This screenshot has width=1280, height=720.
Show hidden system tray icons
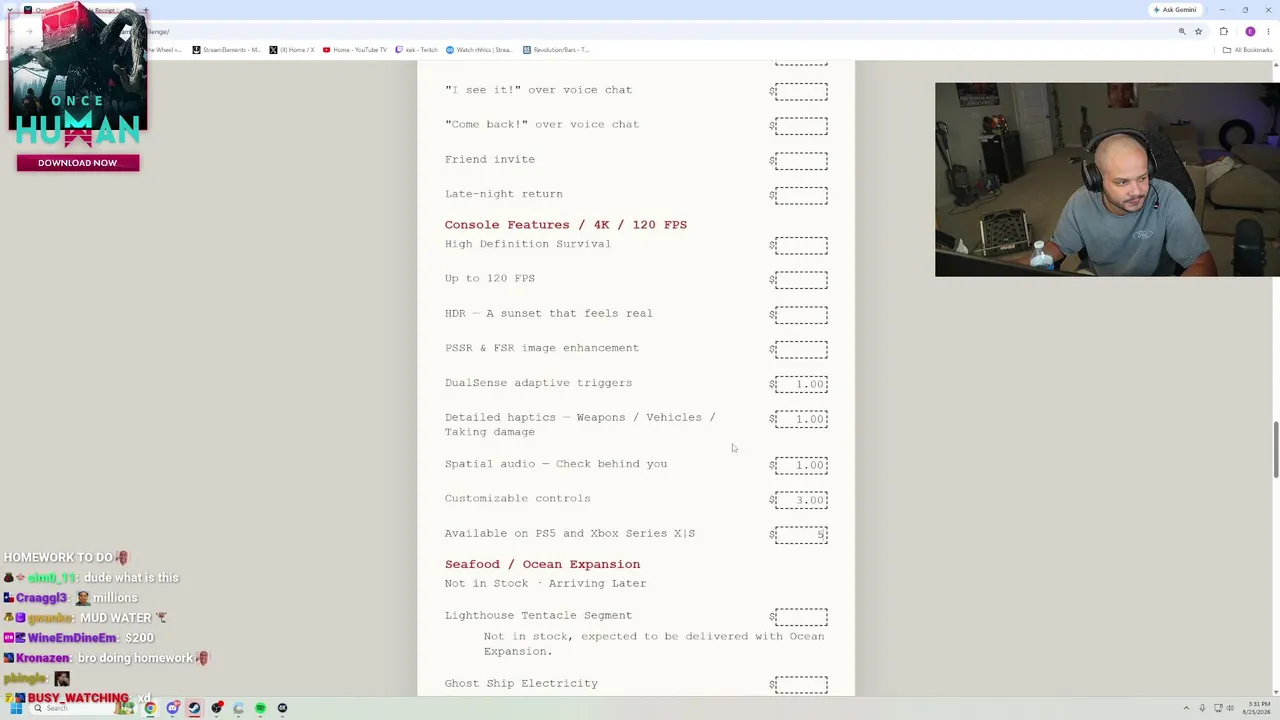1187,708
